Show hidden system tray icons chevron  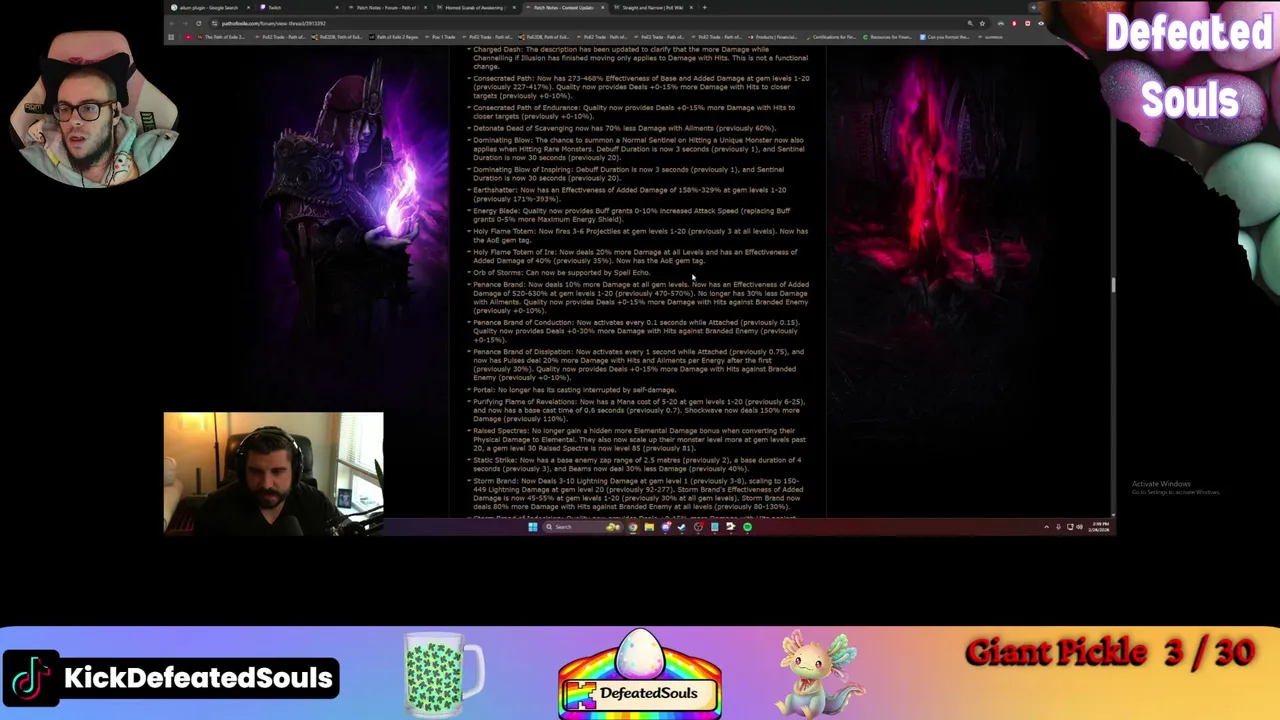coord(1047,527)
